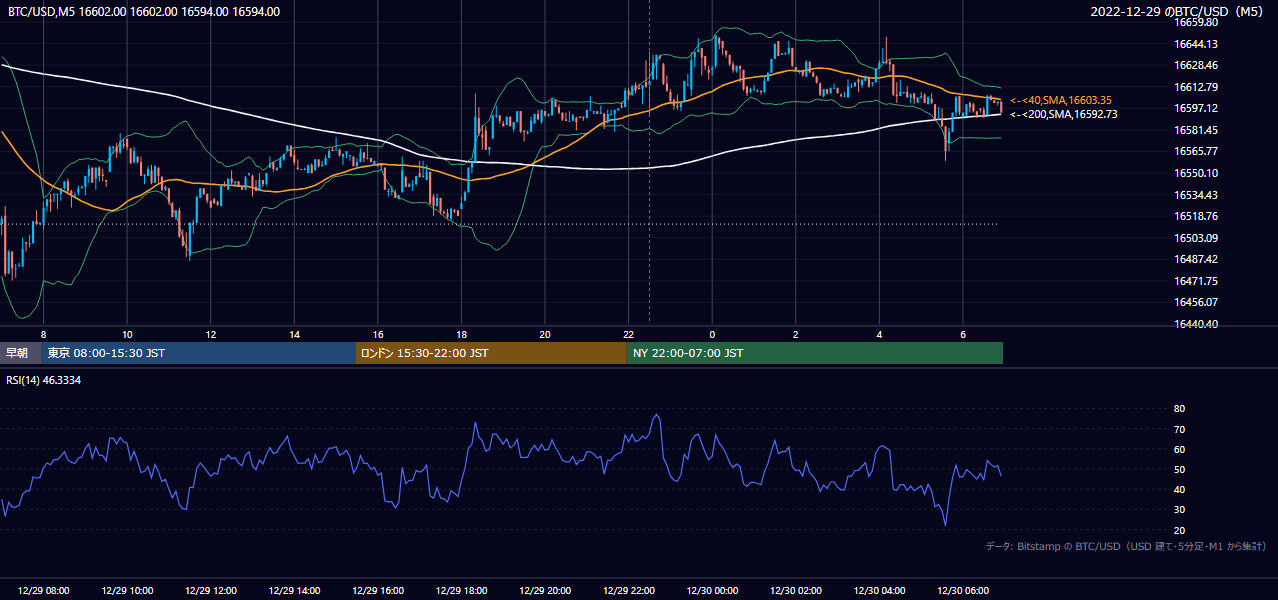Click price axis value 16565.77
The width and height of the screenshot is (1278, 600).
click(x=1195, y=151)
